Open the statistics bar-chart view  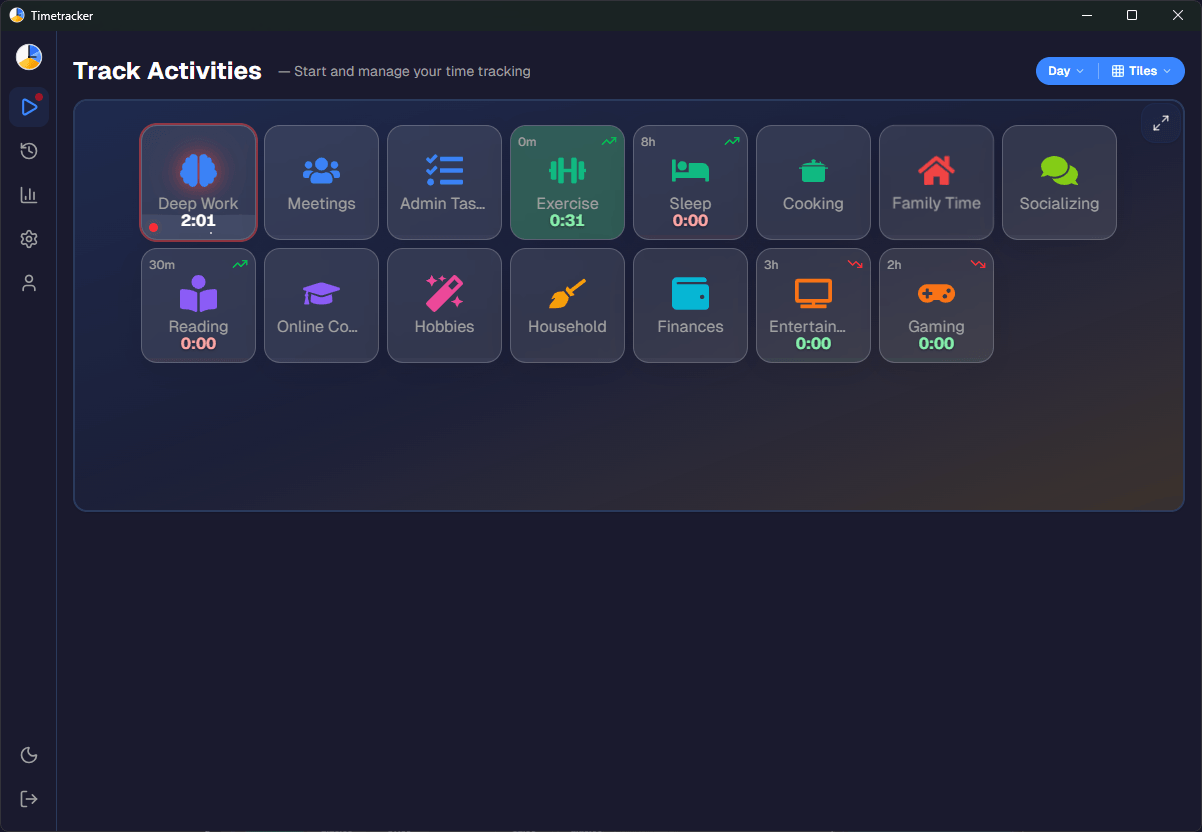click(x=28, y=194)
